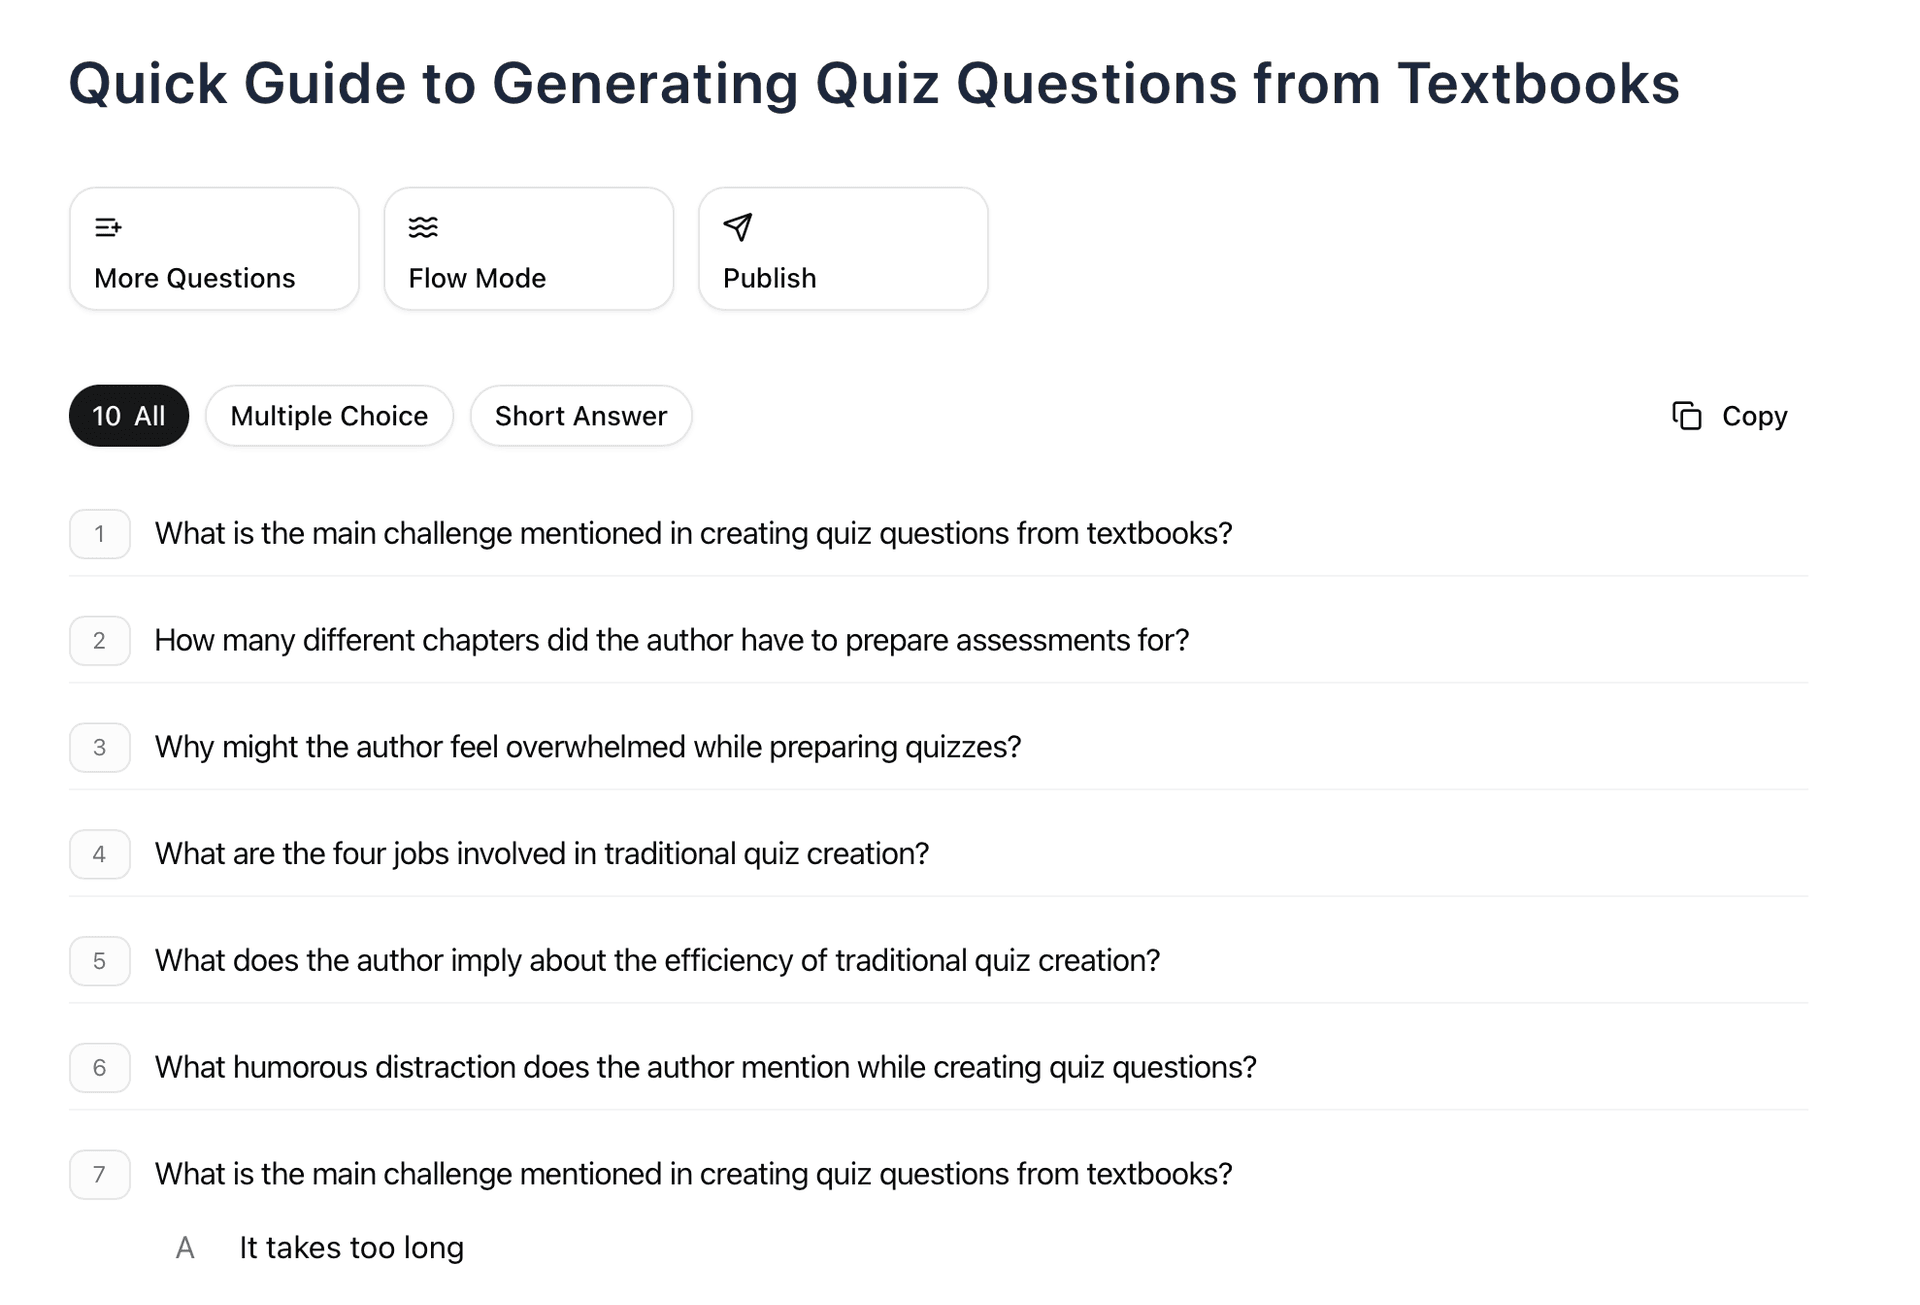Expand question 2 about chapter assessments

(x=671, y=640)
